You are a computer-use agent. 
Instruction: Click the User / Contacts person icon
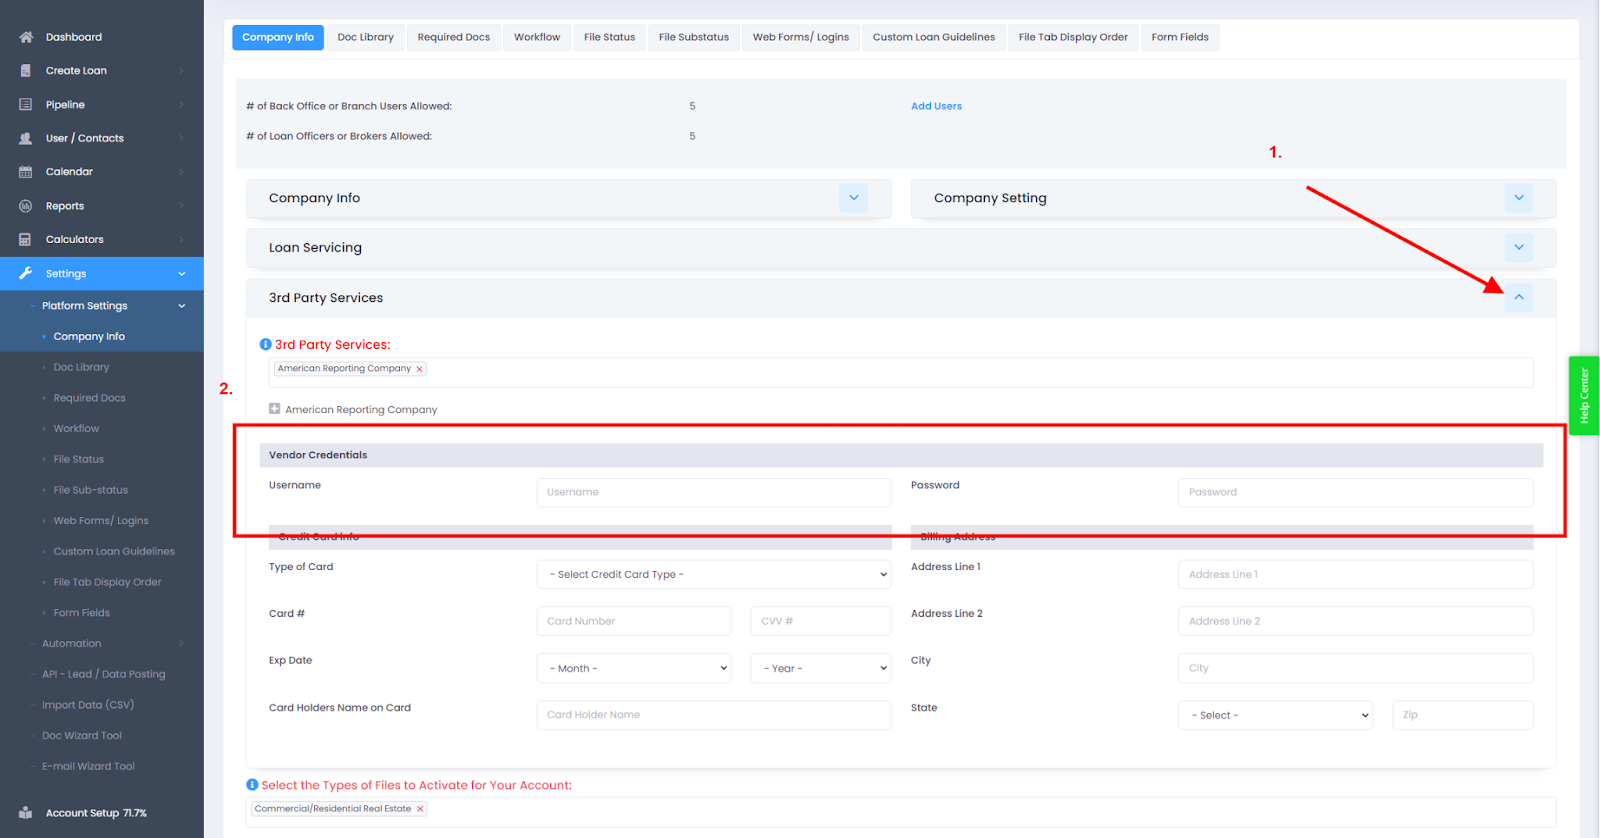pos(26,138)
